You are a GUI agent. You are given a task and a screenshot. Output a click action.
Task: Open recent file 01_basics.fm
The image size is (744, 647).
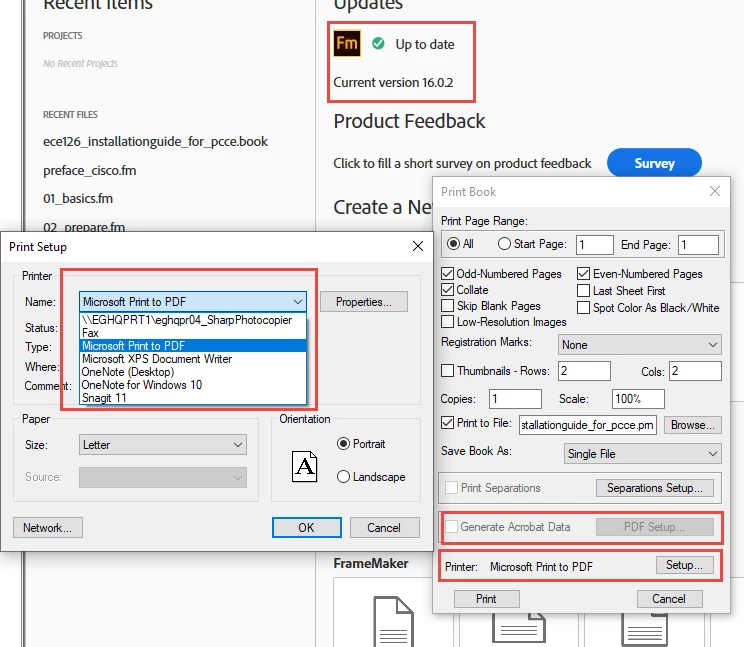[x=78, y=198]
